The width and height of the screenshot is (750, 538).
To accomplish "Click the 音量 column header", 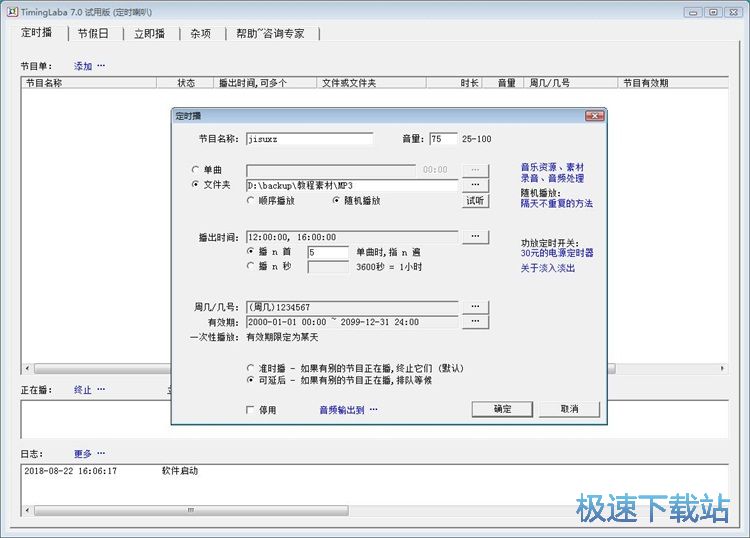I will [503, 83].
